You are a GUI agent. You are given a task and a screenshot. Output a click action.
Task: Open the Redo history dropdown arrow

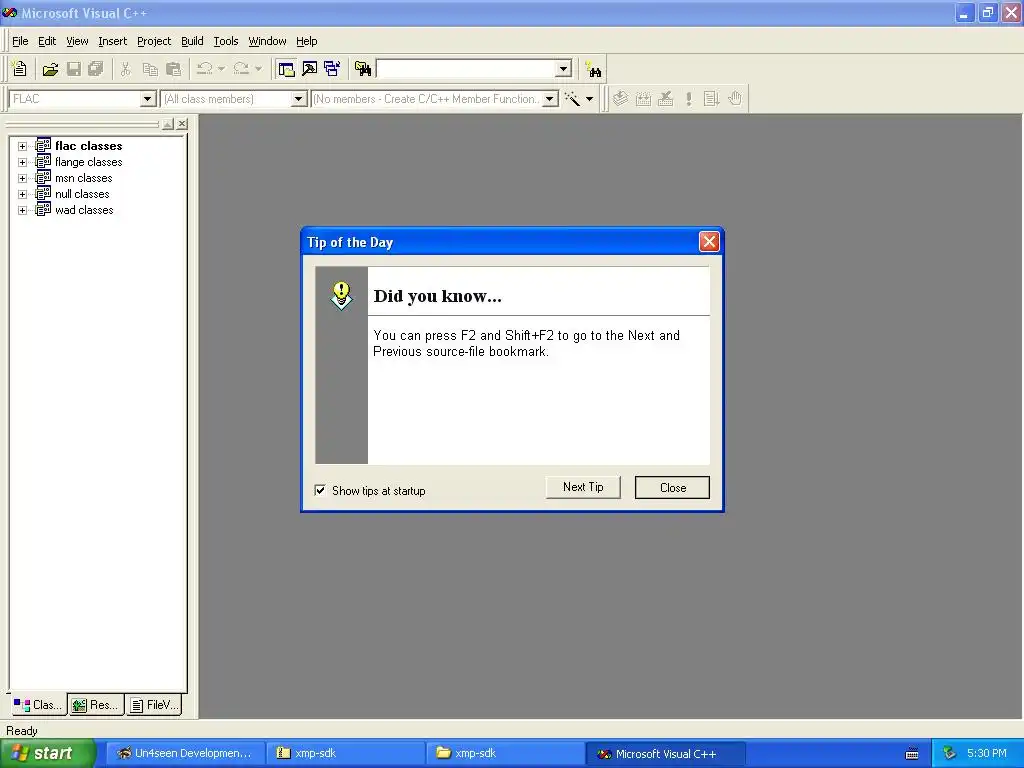point(259,69)
